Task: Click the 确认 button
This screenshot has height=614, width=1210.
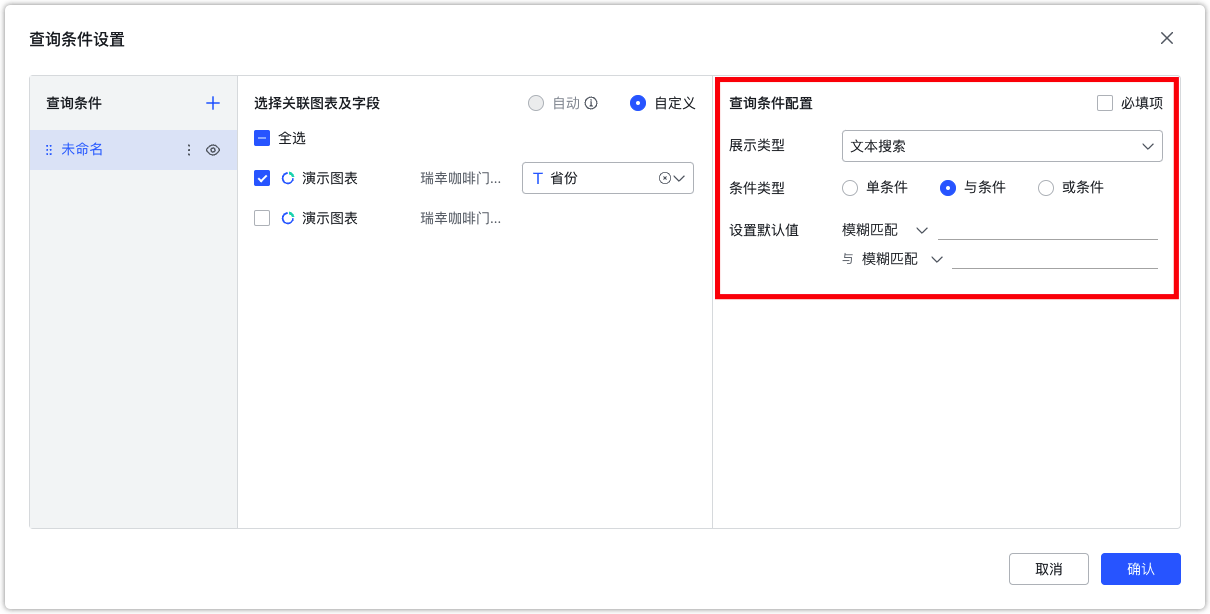Action: tap(1140, 569)
